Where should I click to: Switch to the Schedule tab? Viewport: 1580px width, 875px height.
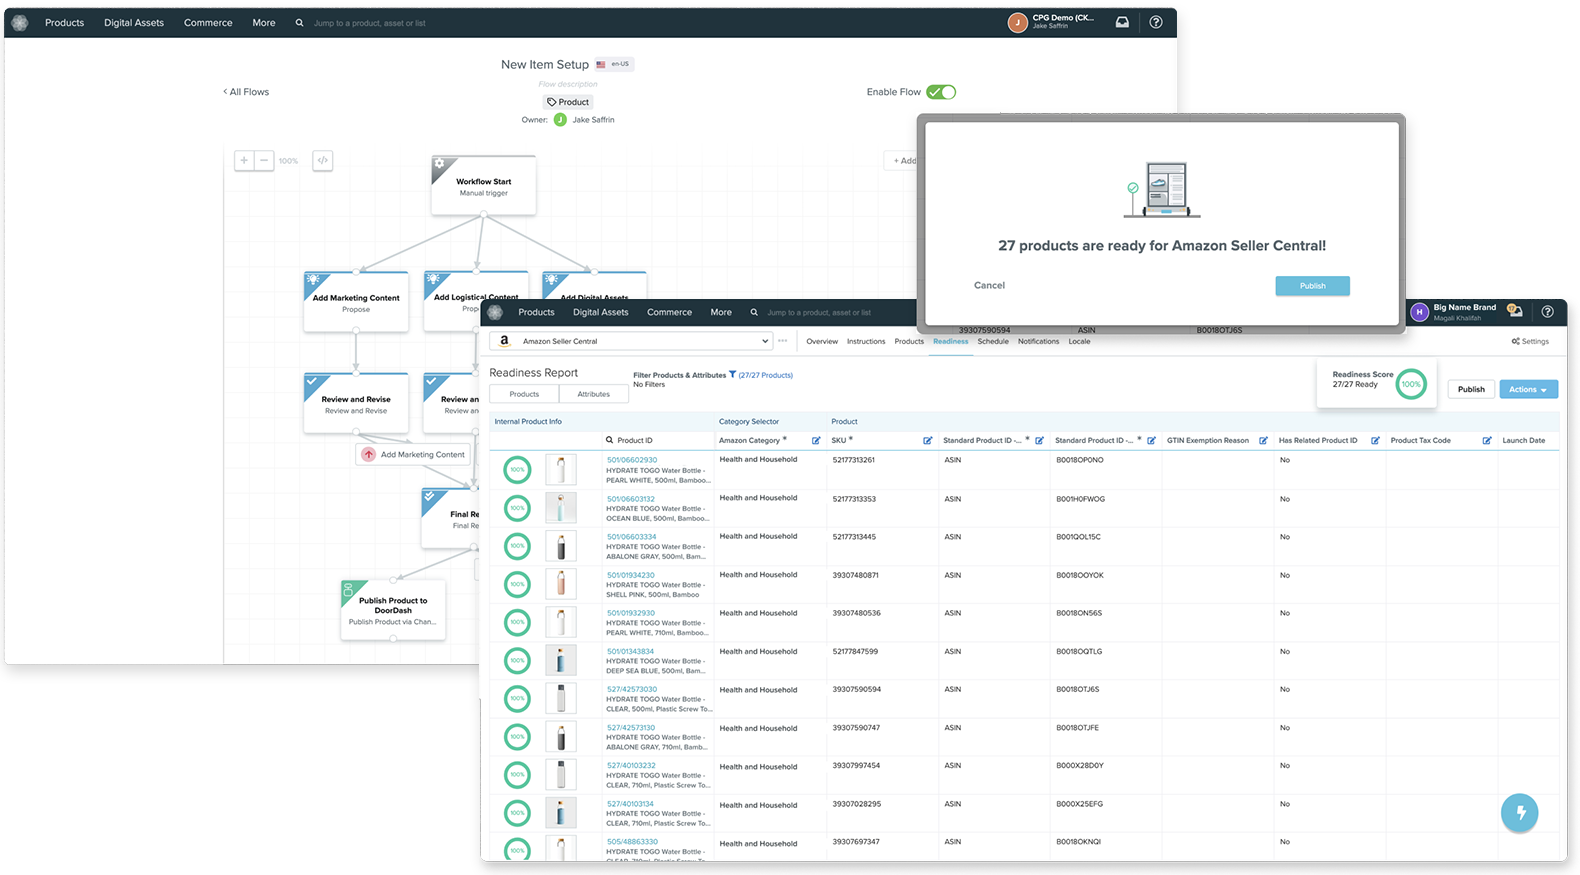[993, 341]
